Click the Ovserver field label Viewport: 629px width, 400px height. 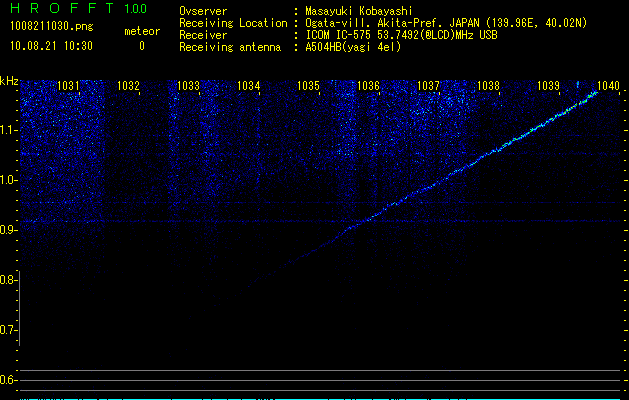(x=203, y=11)
